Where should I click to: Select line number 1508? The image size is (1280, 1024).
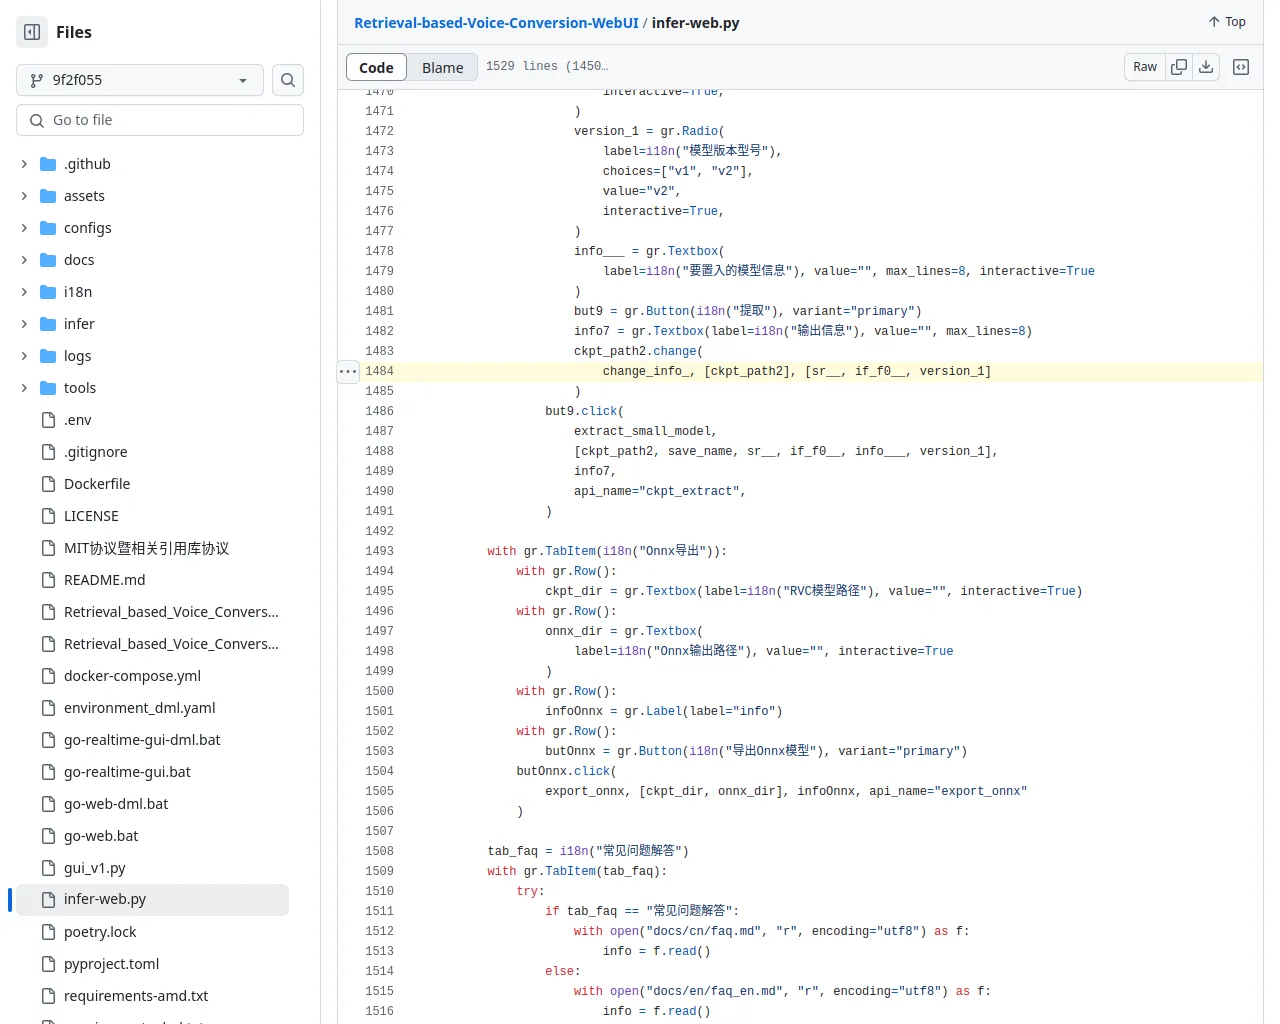[379, 851]
